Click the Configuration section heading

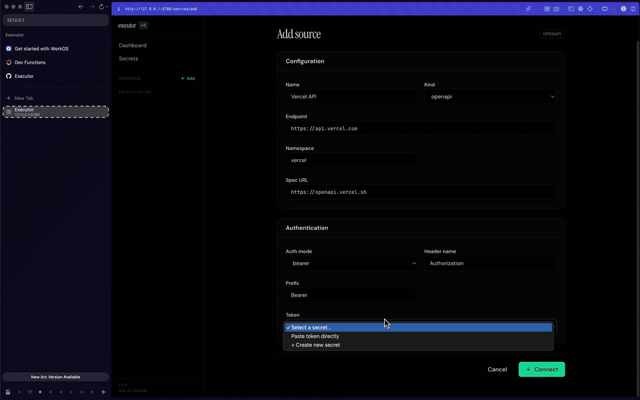(x=305, y=61)
